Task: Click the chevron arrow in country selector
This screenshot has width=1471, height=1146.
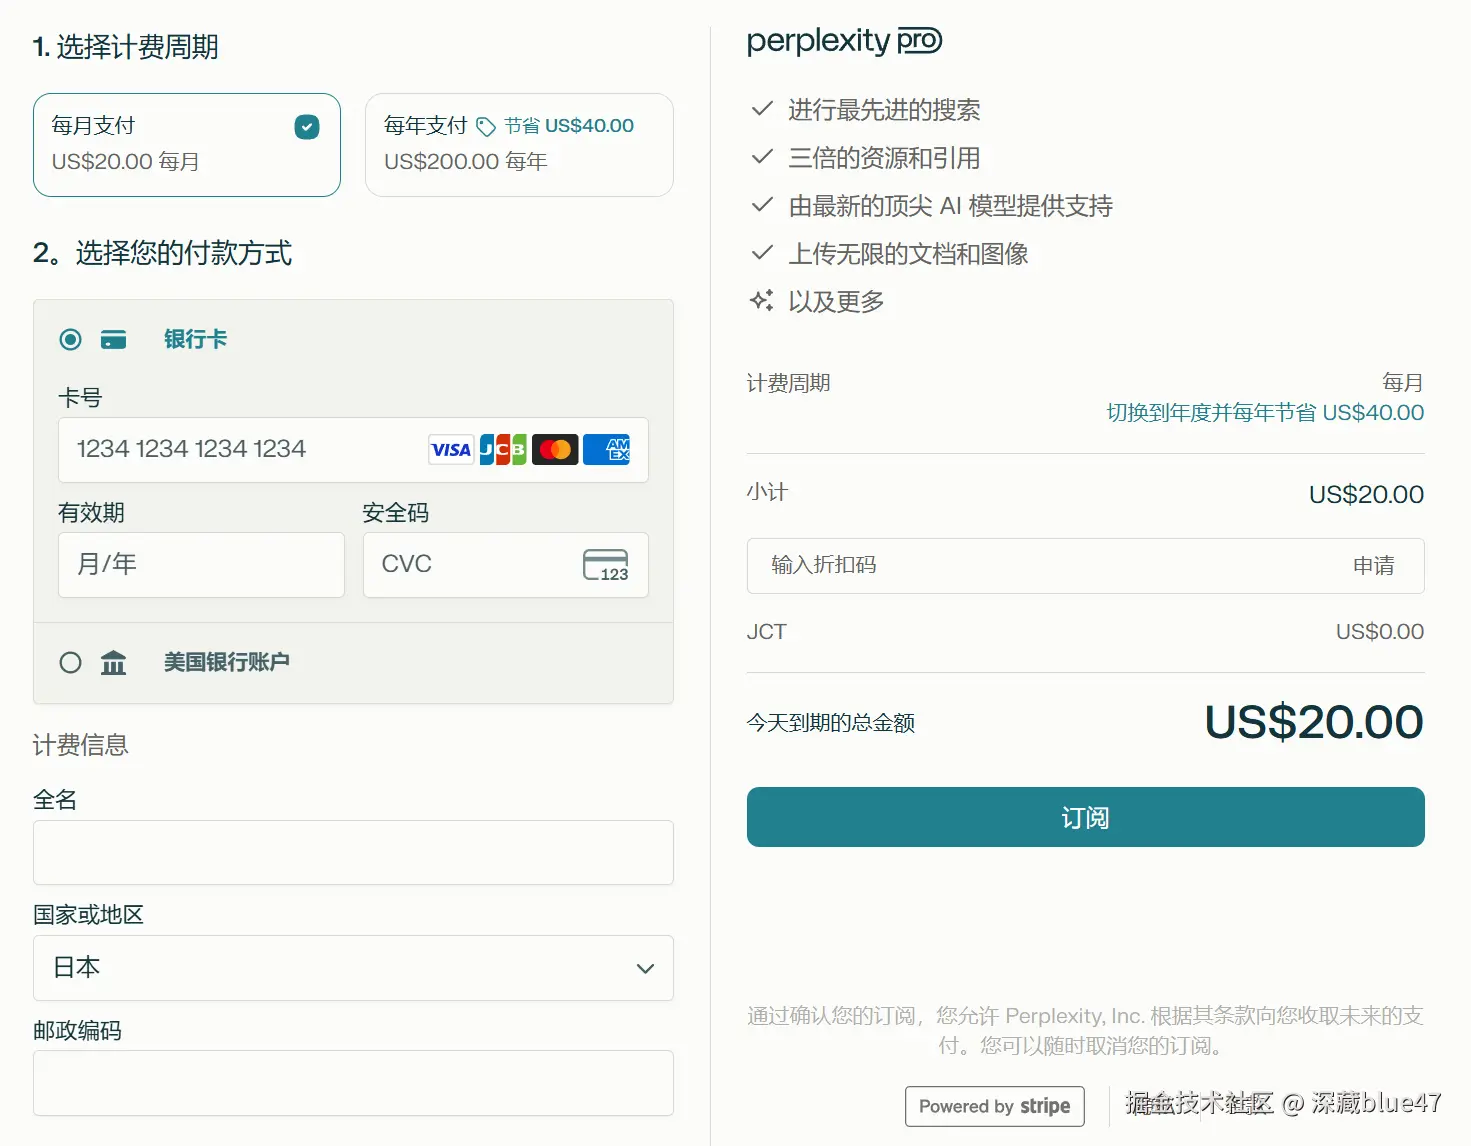Action: [x=646, y=969]
